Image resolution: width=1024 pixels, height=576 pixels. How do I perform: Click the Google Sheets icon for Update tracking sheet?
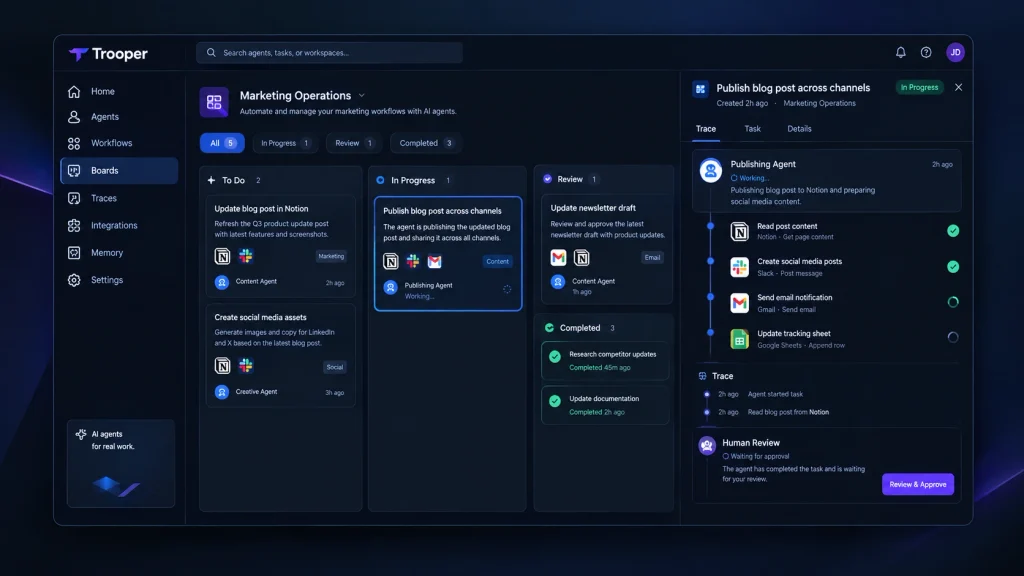click(739, 339)
